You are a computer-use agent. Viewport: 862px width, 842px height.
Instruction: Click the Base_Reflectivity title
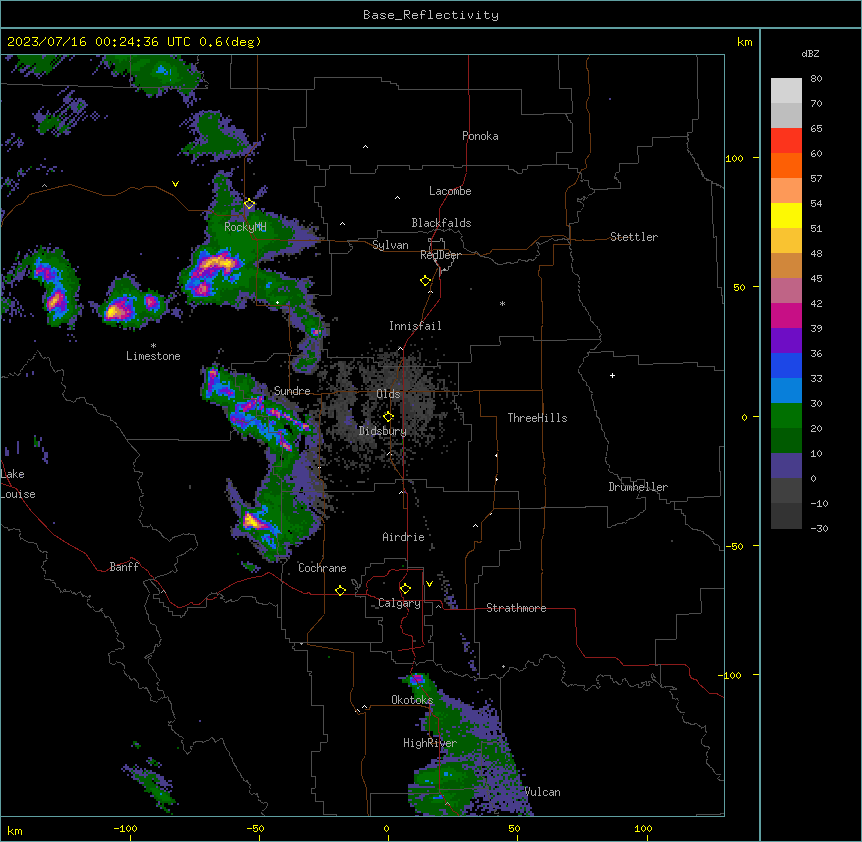[431, 15]
